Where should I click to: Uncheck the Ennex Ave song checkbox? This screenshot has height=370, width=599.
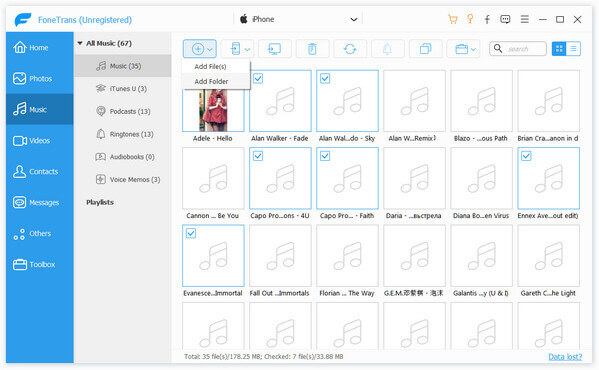coord(526,156)
